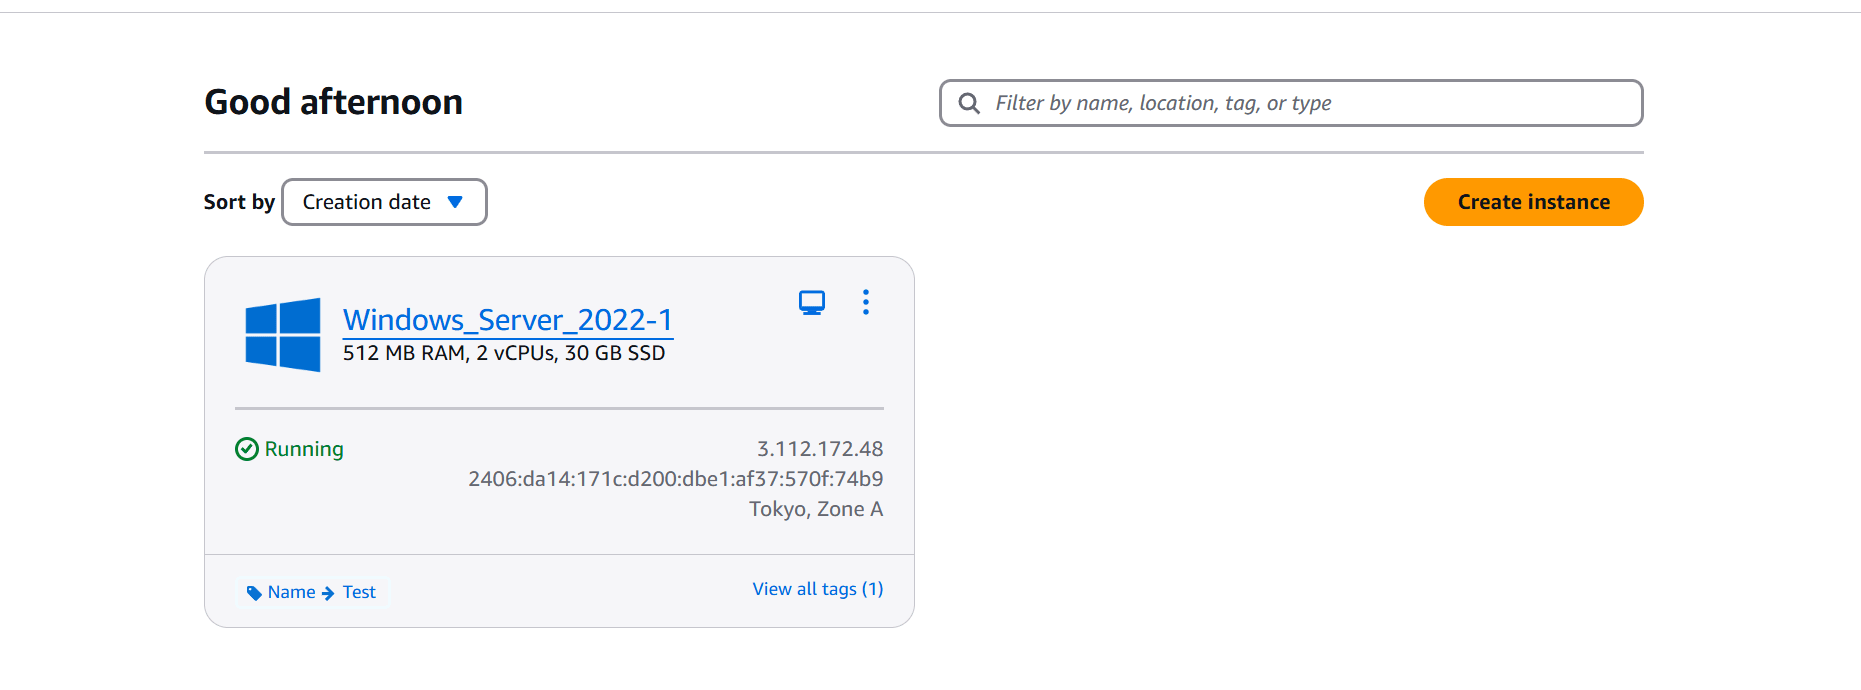Expand the Sort by dropdown arrow
Screen dimensions: 1861x690
tap(455, 202)
